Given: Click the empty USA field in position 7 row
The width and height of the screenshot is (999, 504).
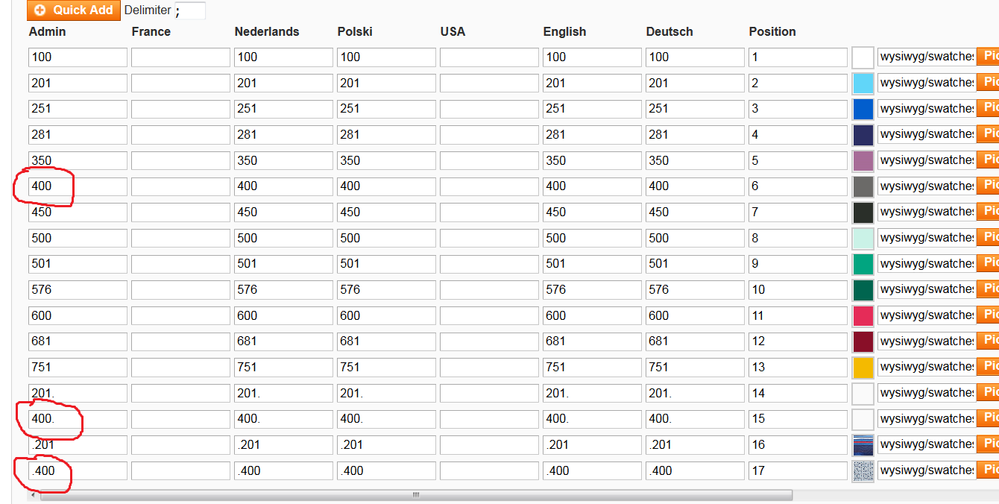Looking at the screenshot, I should [489, 212].
